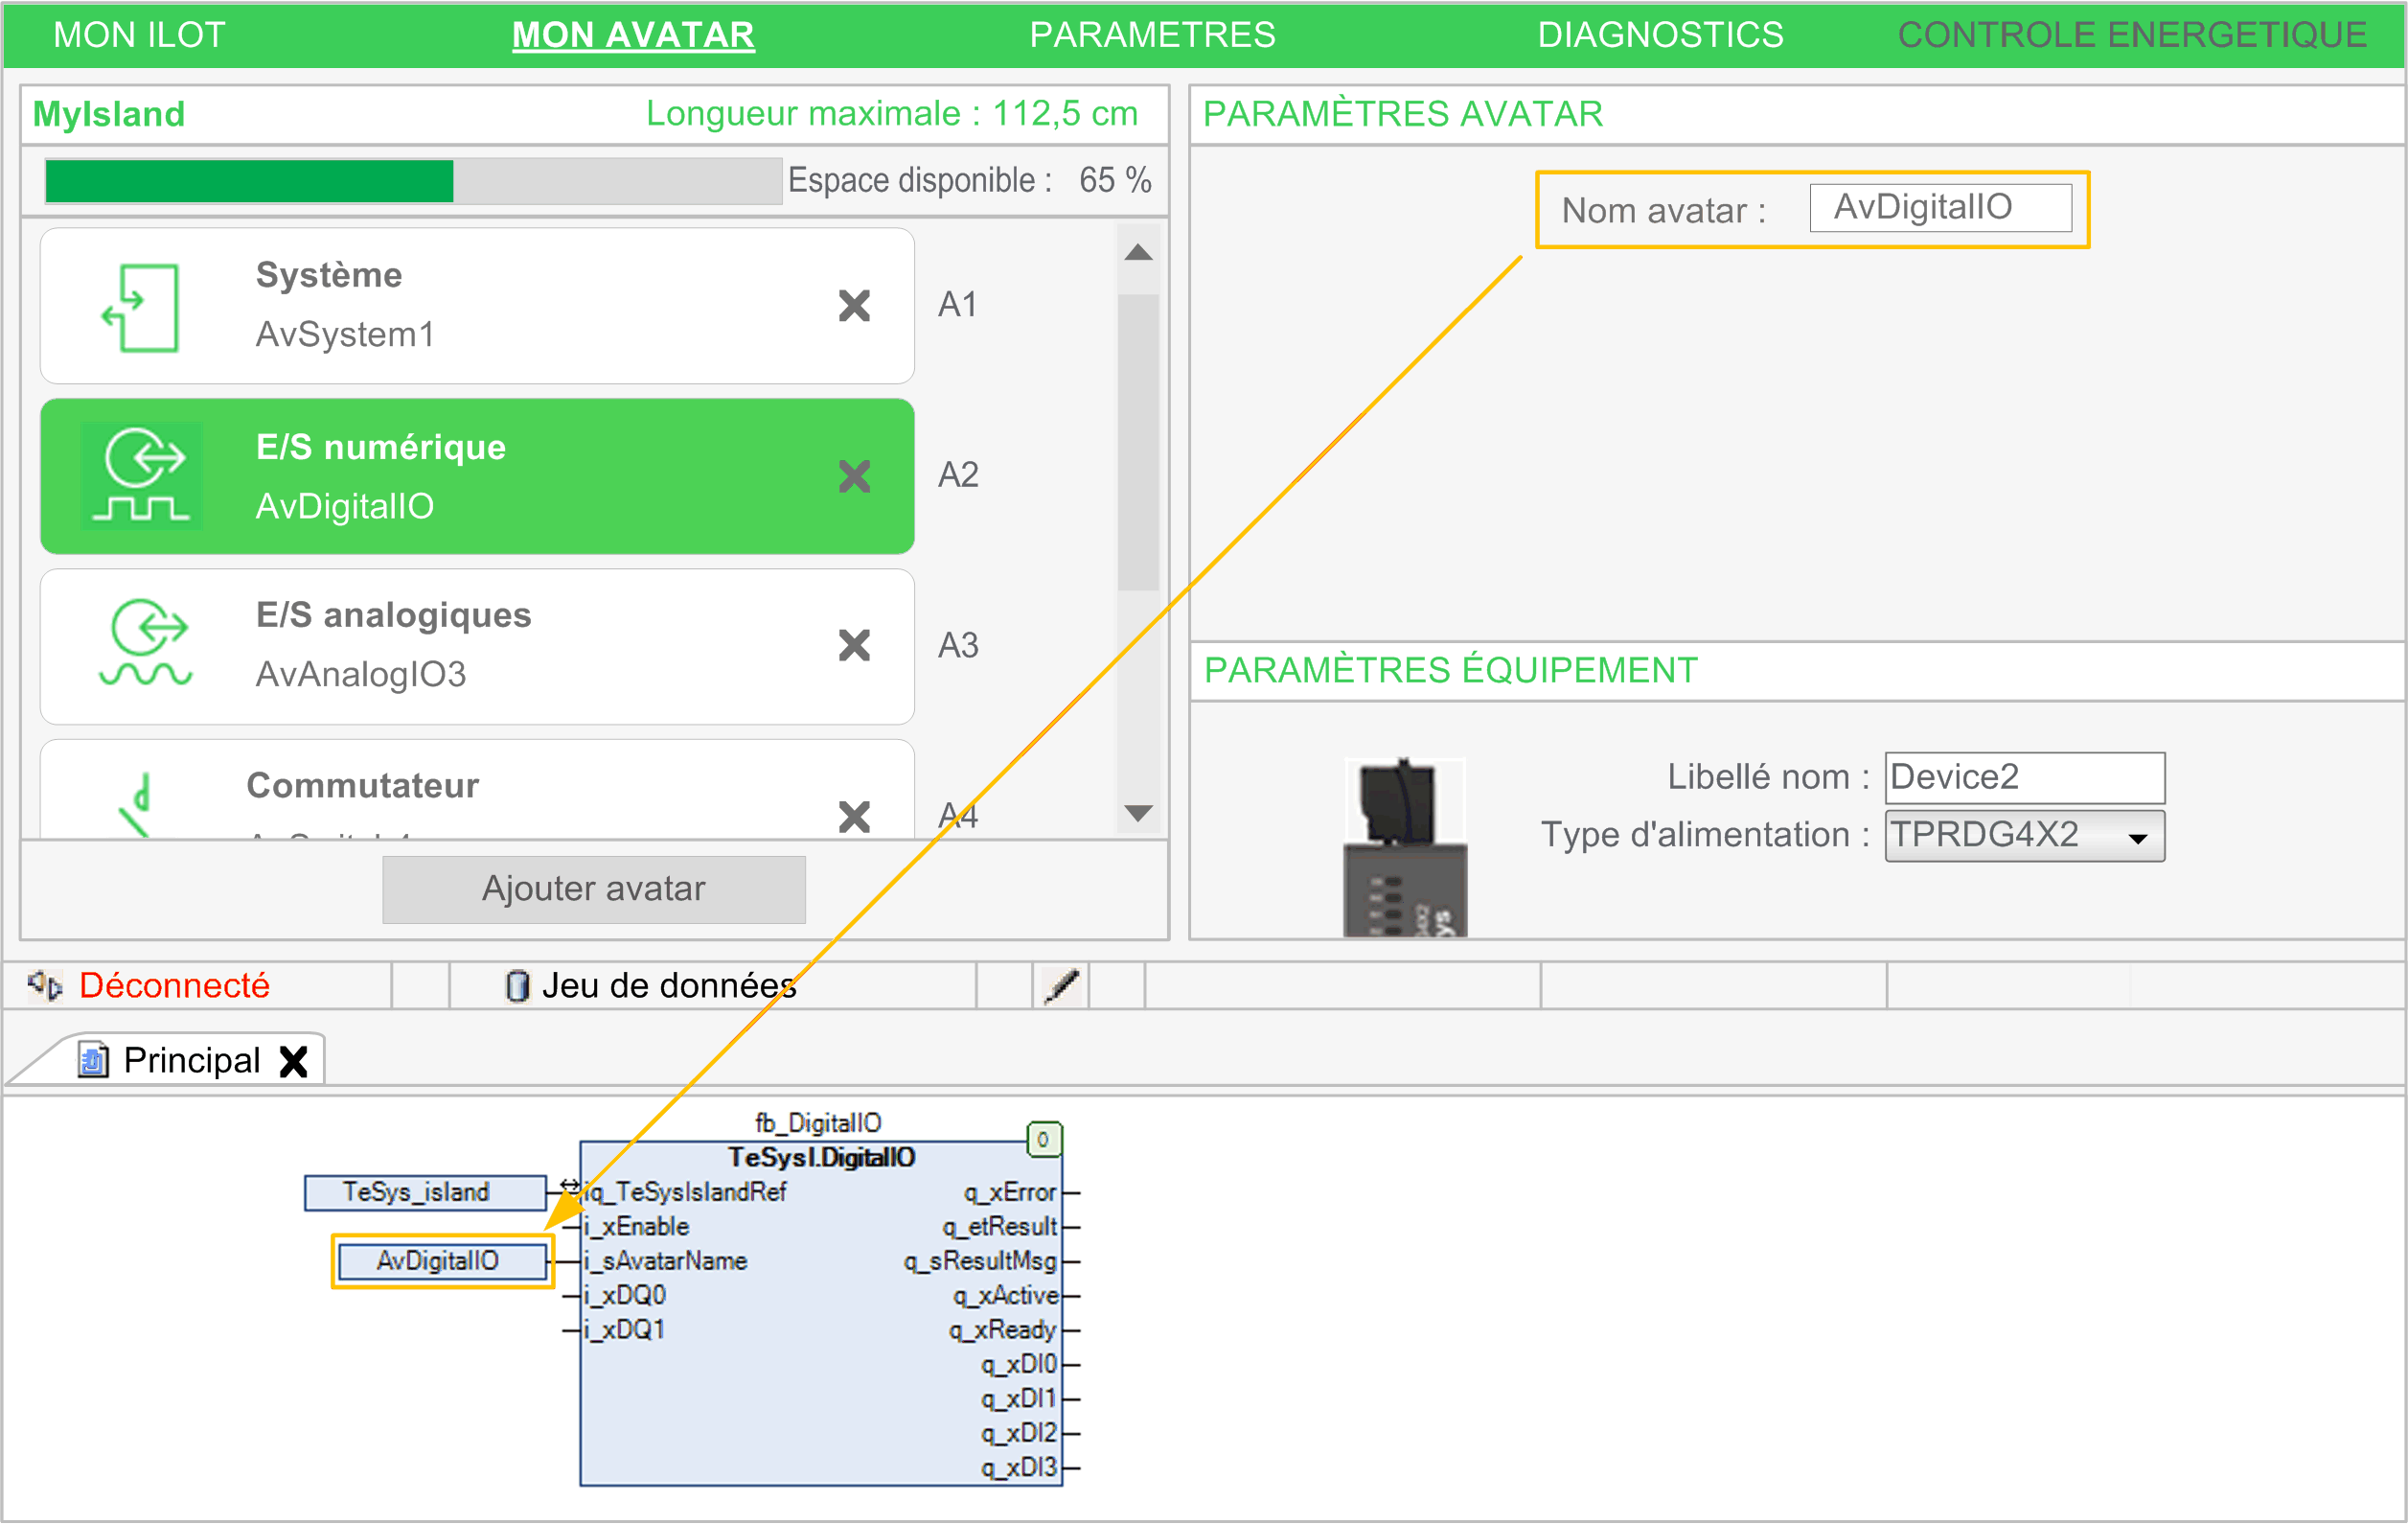This screenshot has height=1524, width=2408.
Task: Open the PARAMETRES tab
Action: click(1152, 35)
